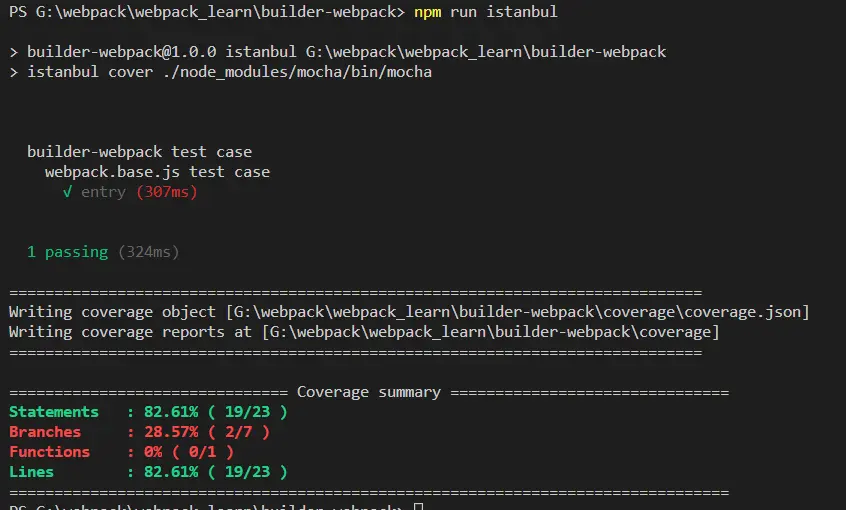Click the terminal cursor at the bottom prompt
This screenshot has width=846, height=510.
click(x=418, y=506)
